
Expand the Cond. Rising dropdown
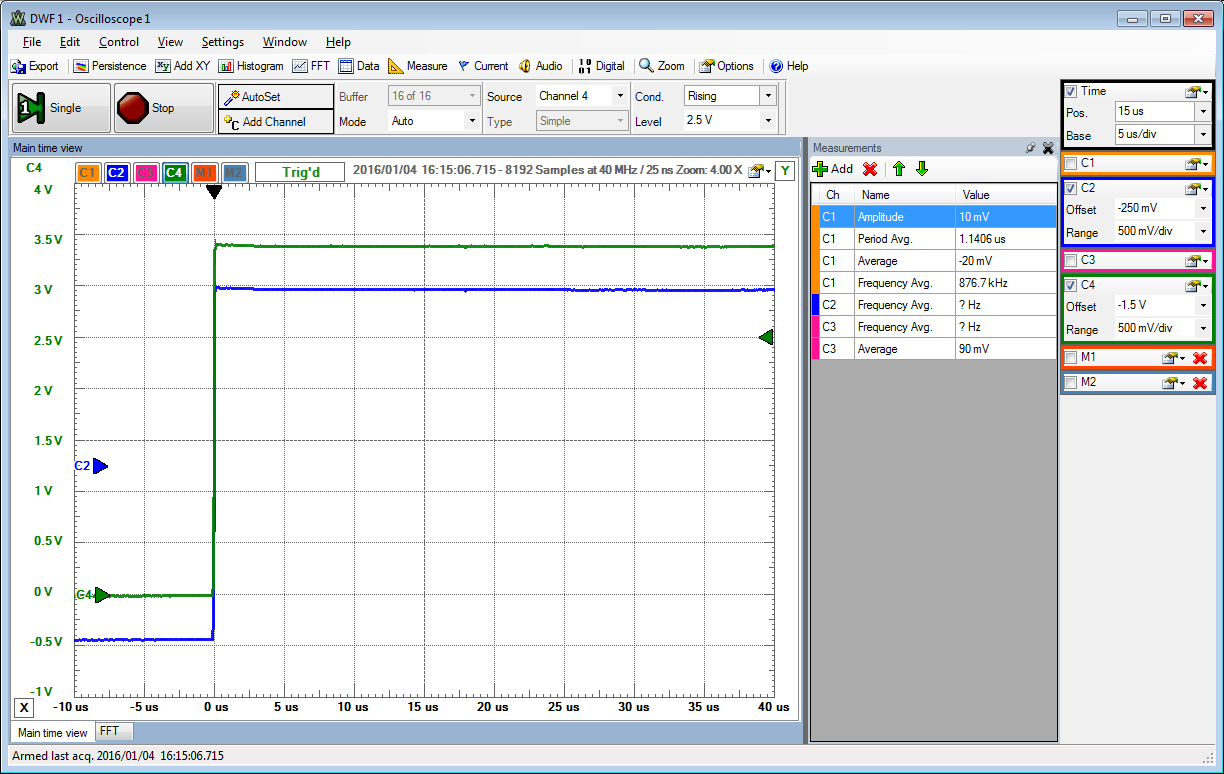click(768, 96)
